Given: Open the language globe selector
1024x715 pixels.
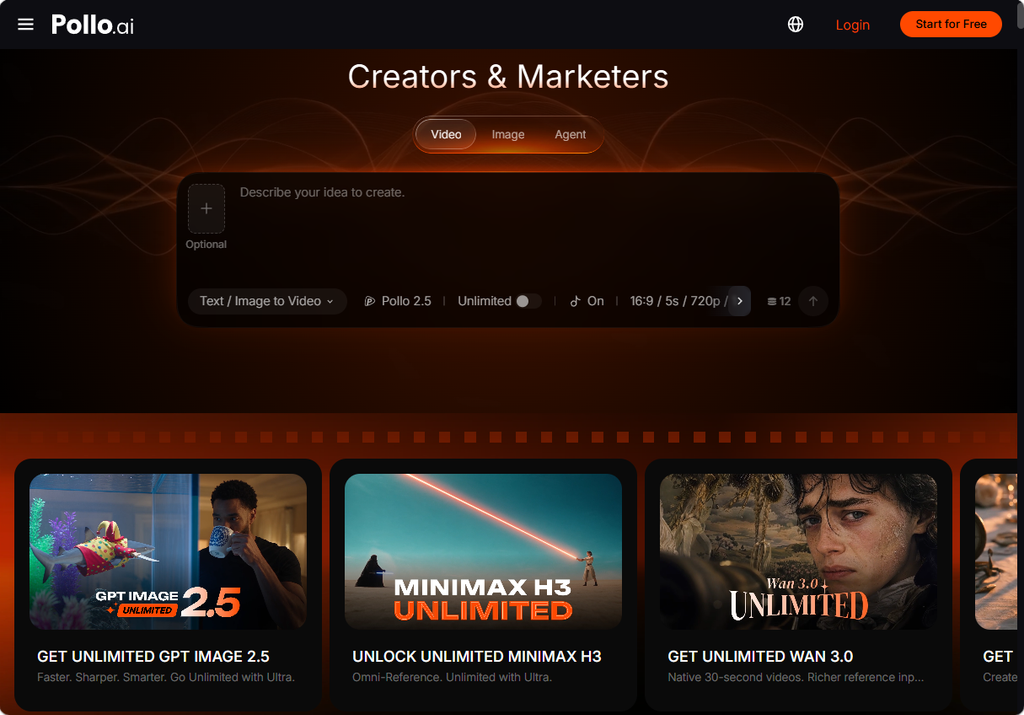Looking at the screenshot, I should [795, 24].
